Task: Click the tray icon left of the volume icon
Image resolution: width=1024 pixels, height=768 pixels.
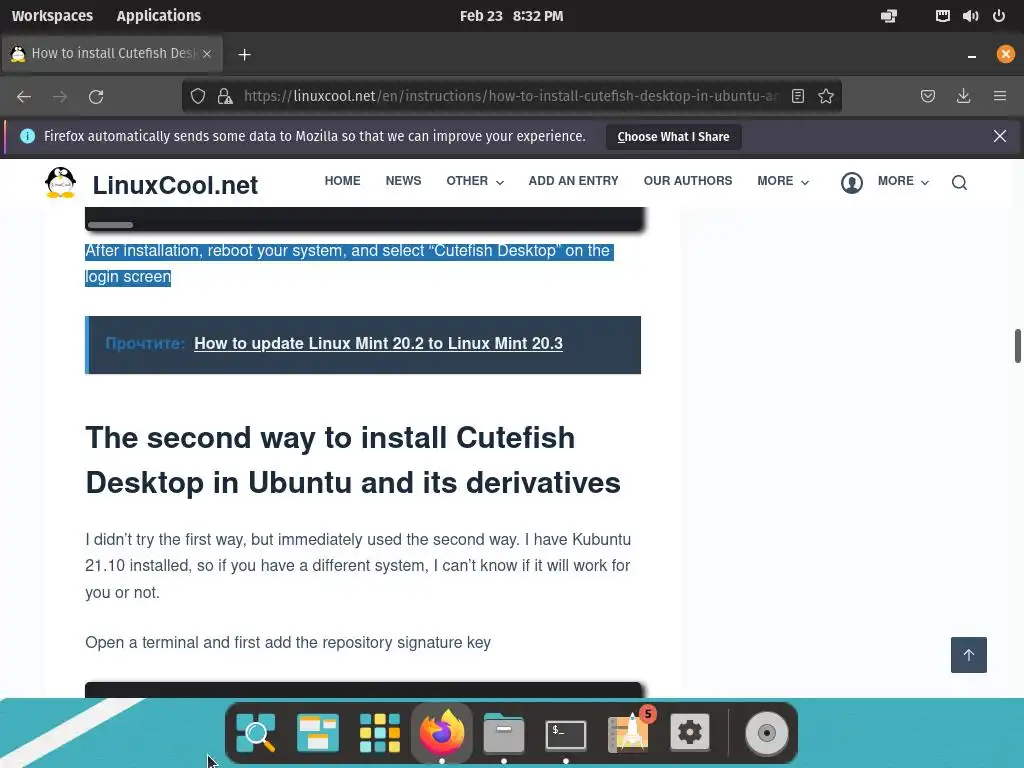Action: pos(942,16)
